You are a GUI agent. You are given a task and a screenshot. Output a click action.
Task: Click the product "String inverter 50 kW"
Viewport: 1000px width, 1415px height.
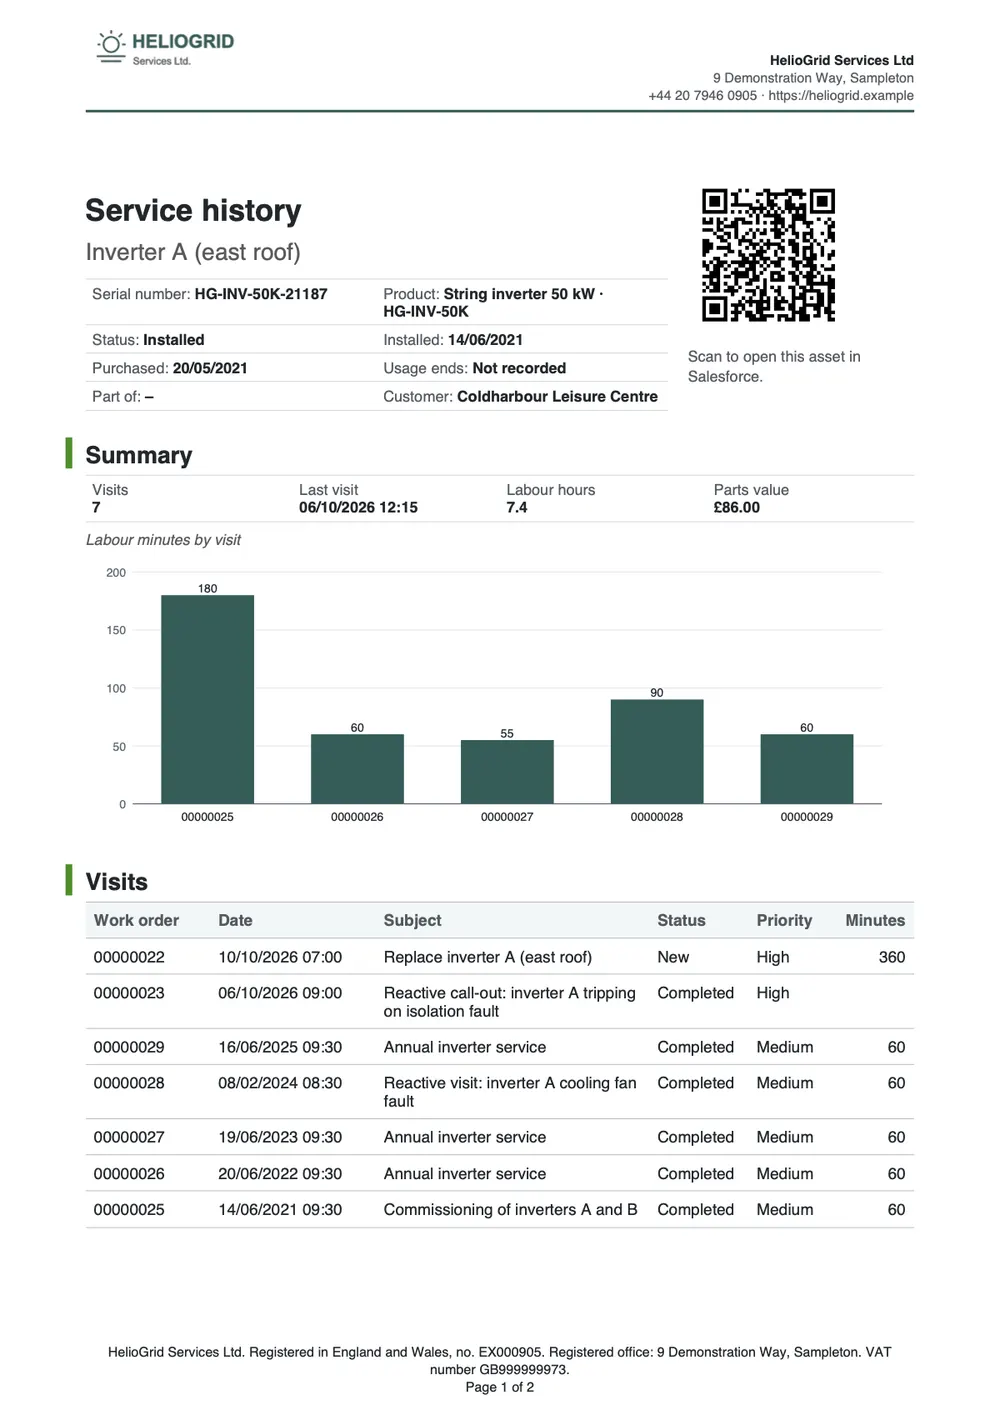point(519,294)
